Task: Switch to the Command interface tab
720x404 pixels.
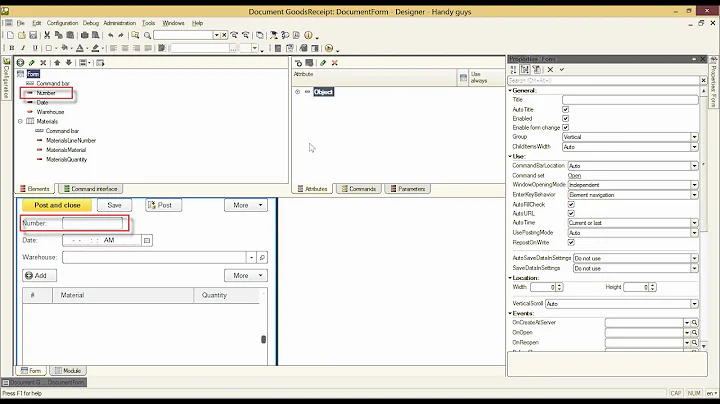Action: pos(90,189)
